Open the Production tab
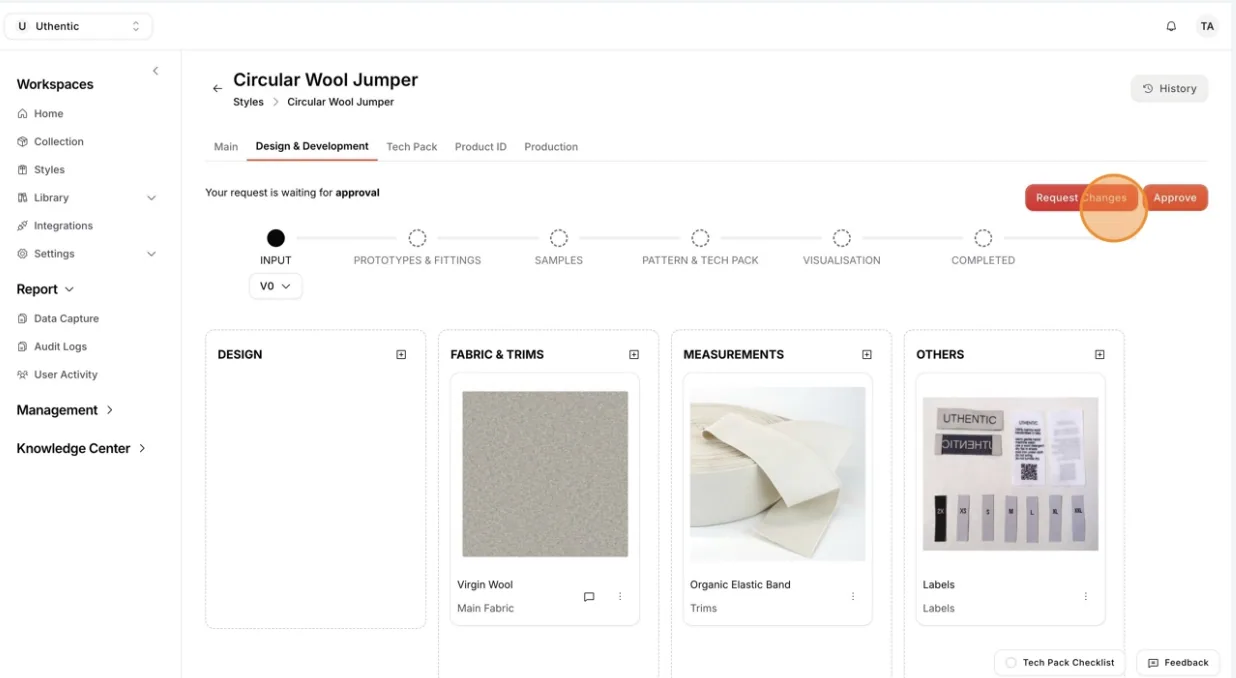Viewport: 1236px width, 678px height. coord(551,147)
